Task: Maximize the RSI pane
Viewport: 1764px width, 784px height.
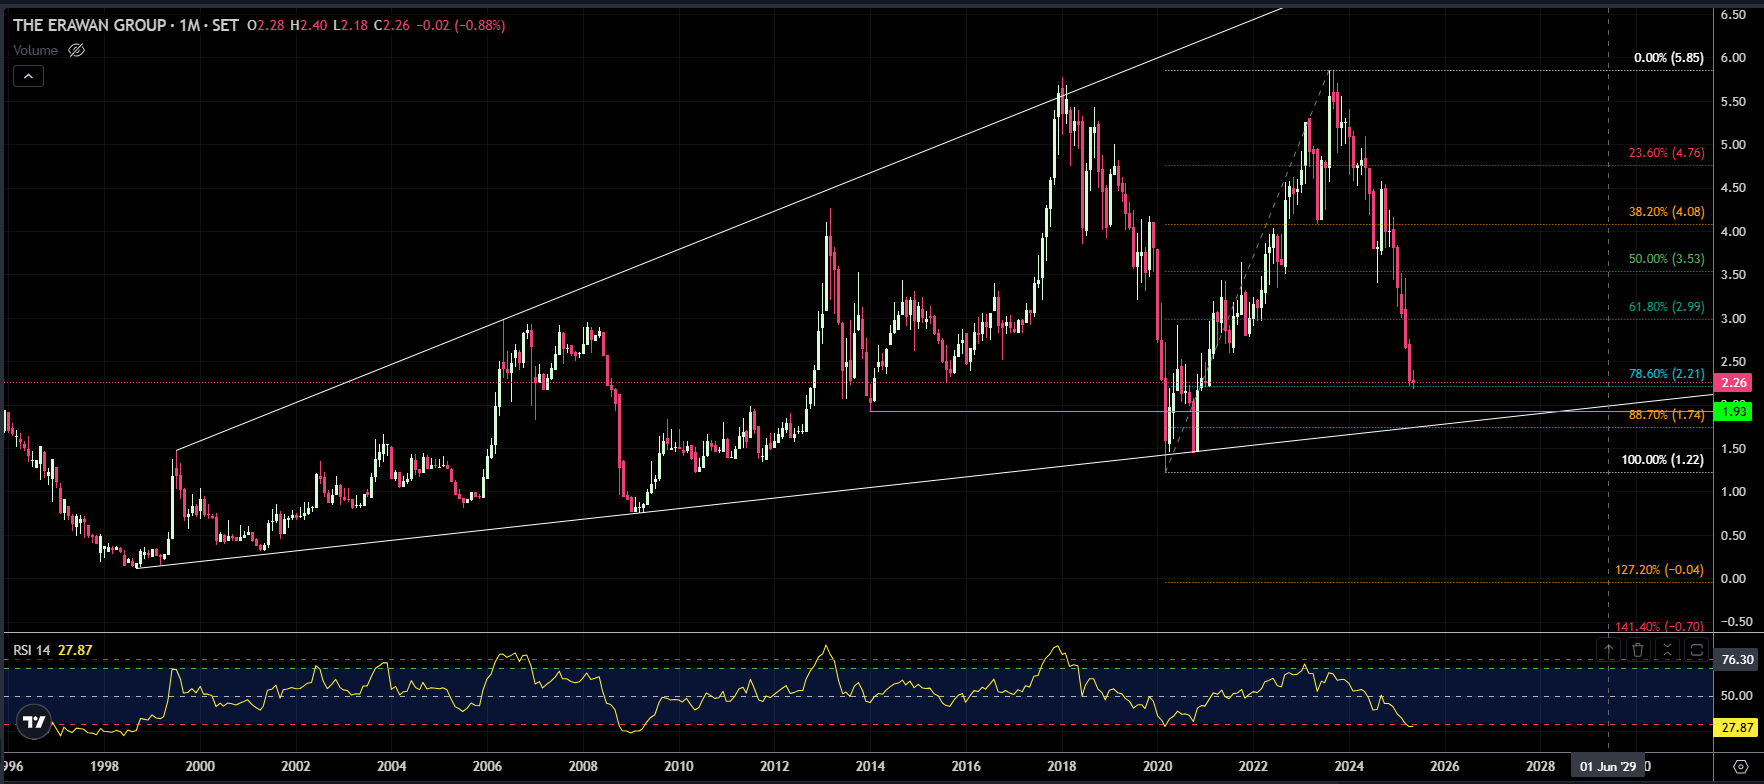Action: coord(1697,650)
